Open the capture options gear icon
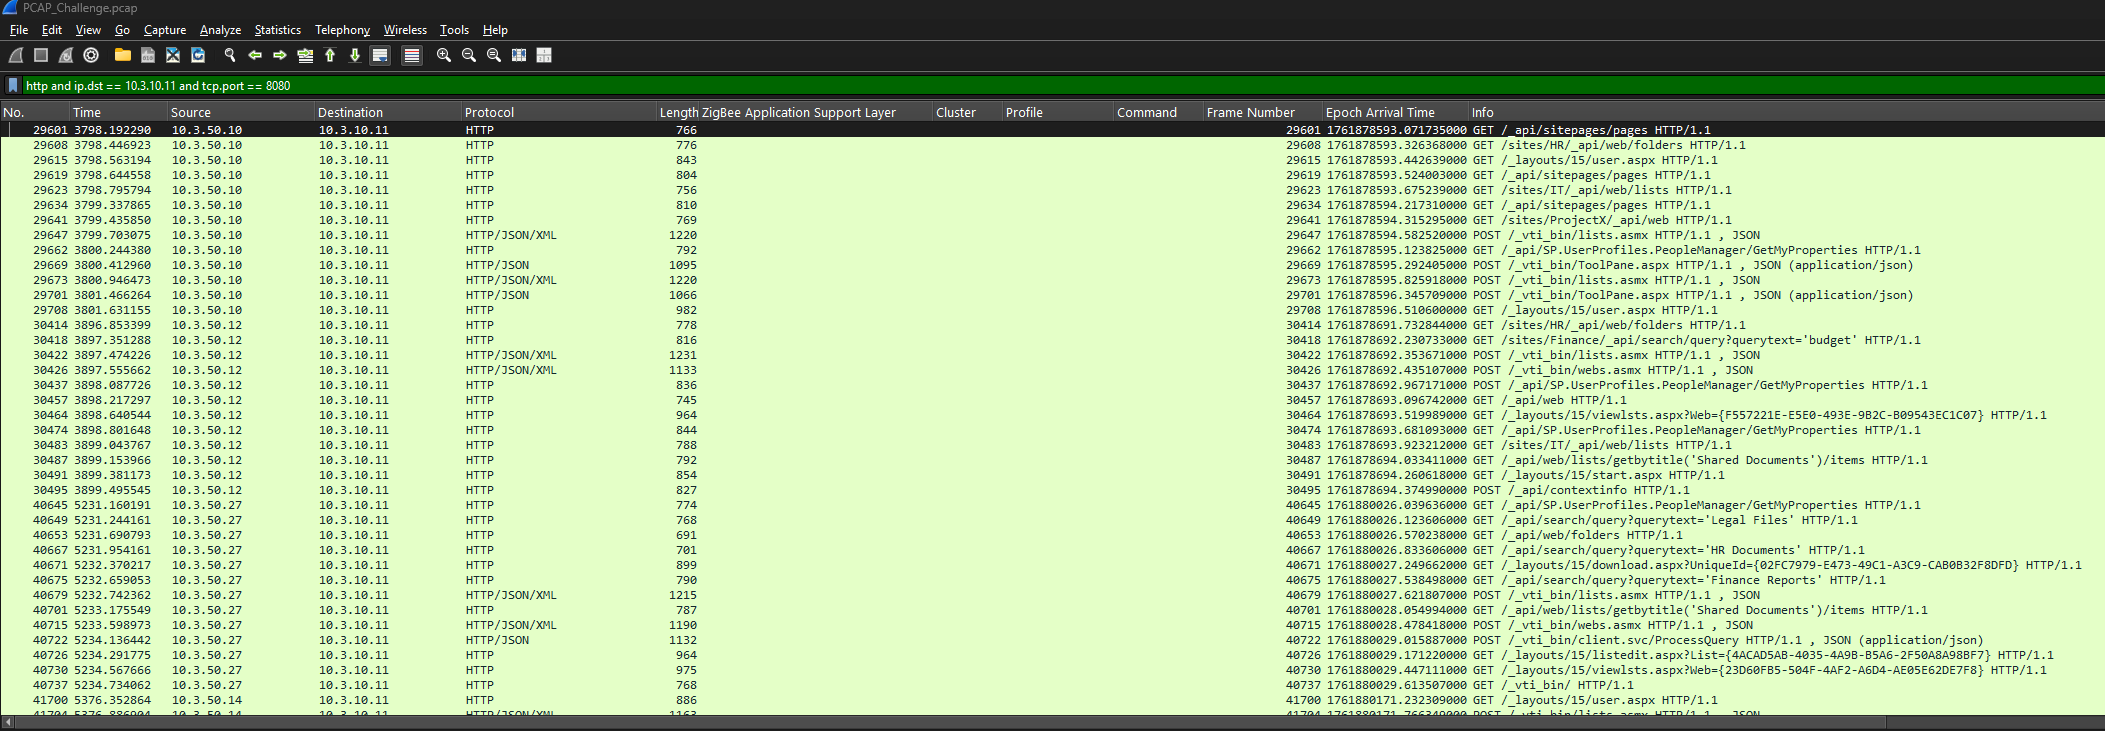This screenshot has height=731, width=2105. [x=91, y=55]
